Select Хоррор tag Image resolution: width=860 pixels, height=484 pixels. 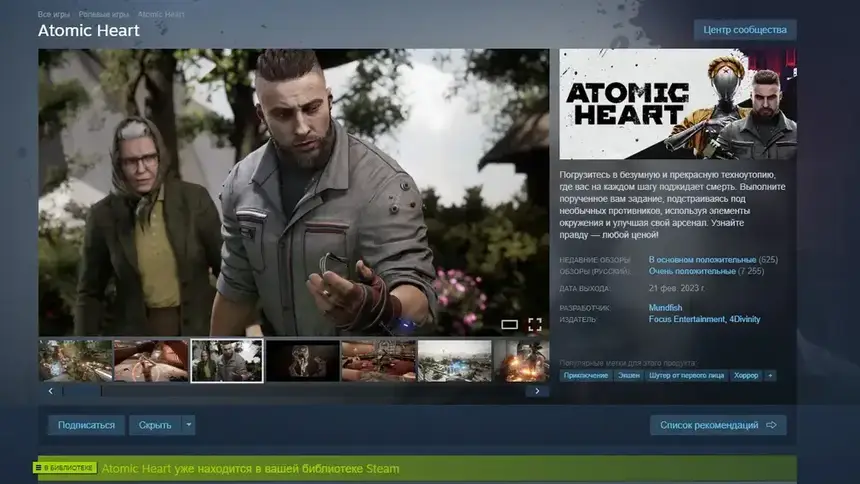coord(746,375)
